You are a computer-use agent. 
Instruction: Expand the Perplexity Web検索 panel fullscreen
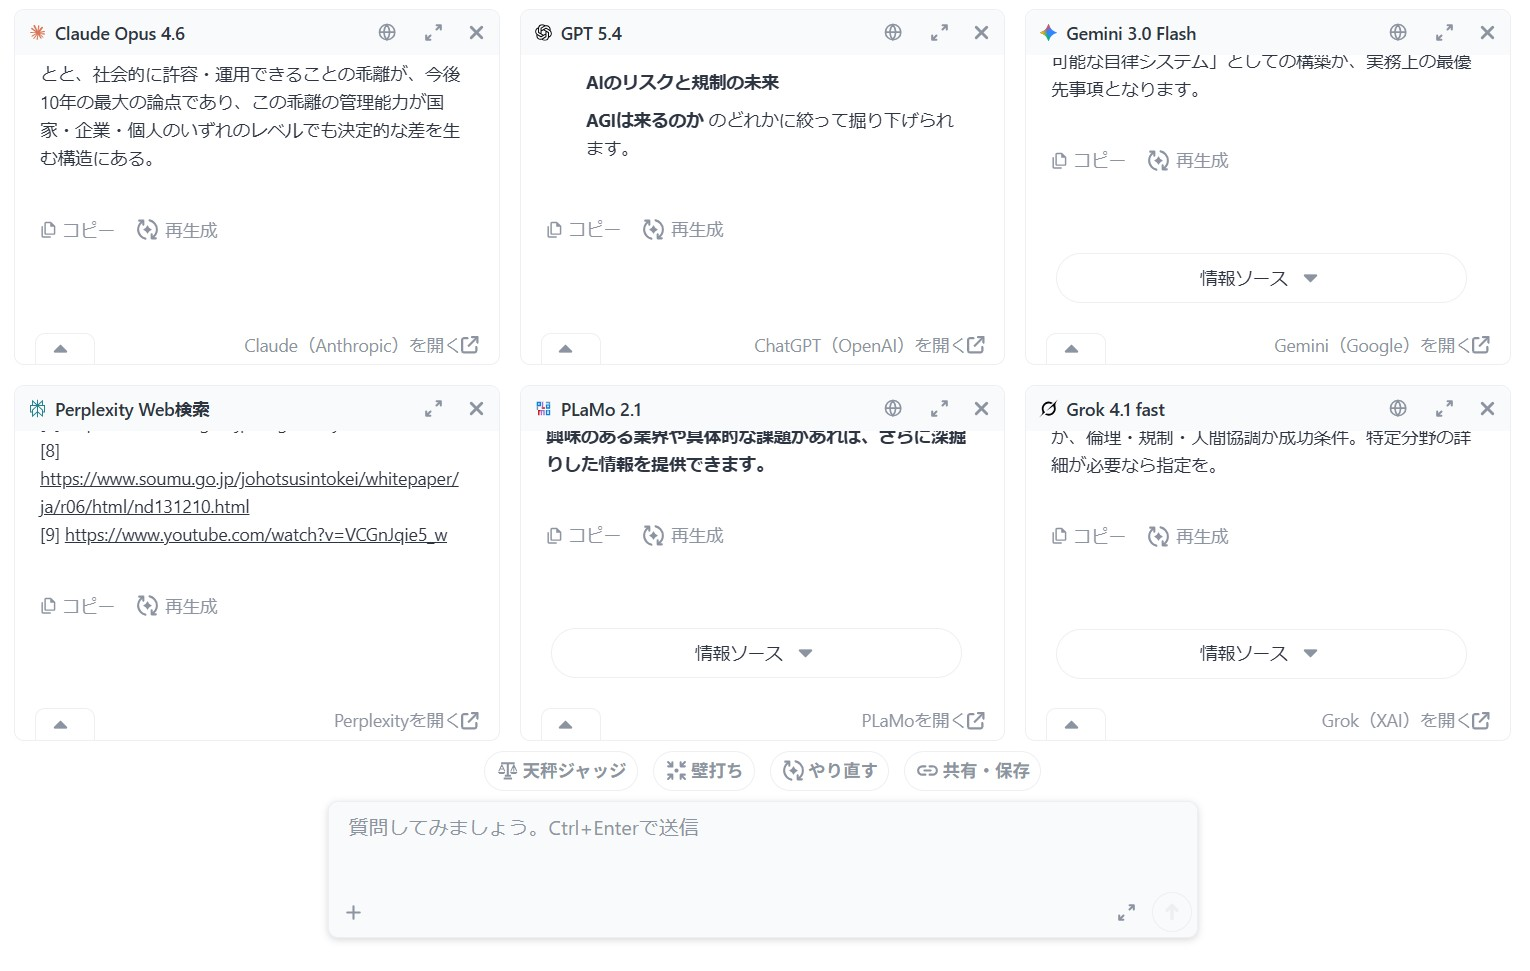click(433, 409)
